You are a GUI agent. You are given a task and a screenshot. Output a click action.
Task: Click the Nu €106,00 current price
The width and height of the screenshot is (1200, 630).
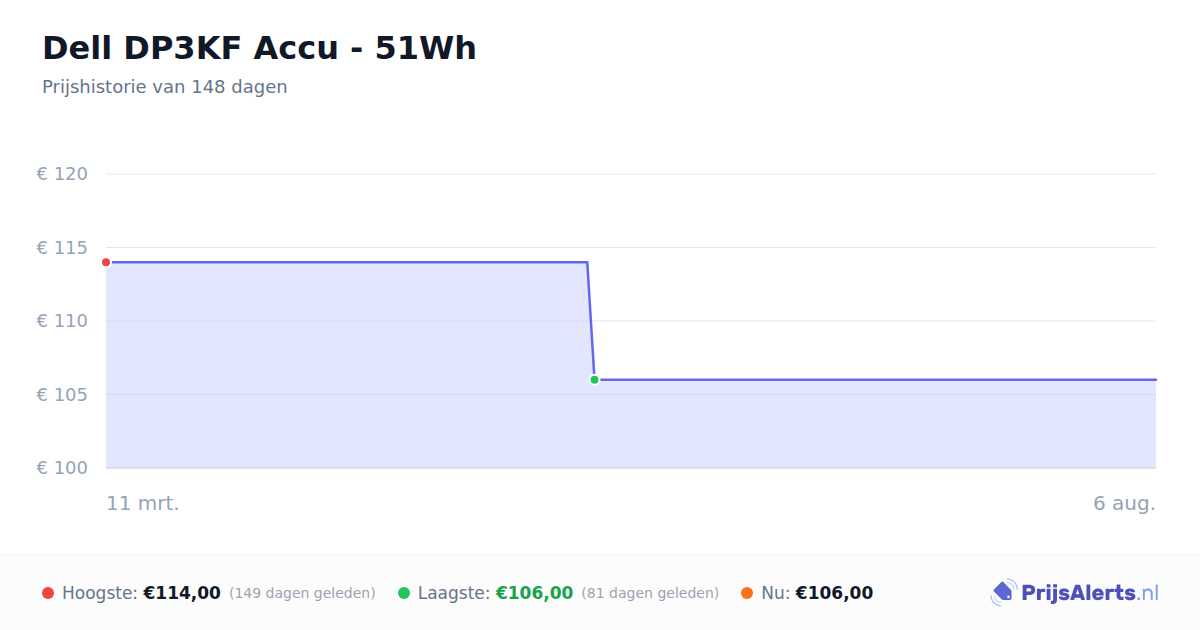point(834,593)
